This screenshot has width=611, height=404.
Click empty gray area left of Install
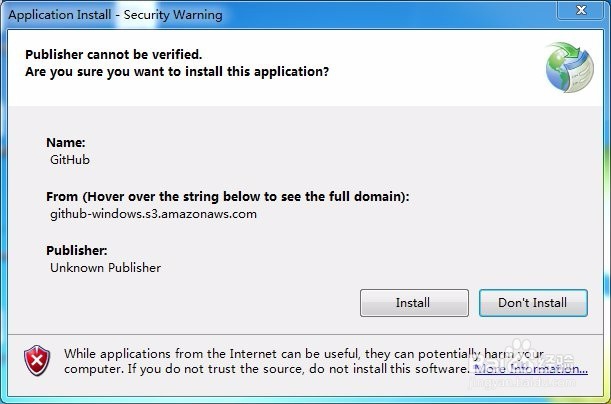tap(200, 302)
